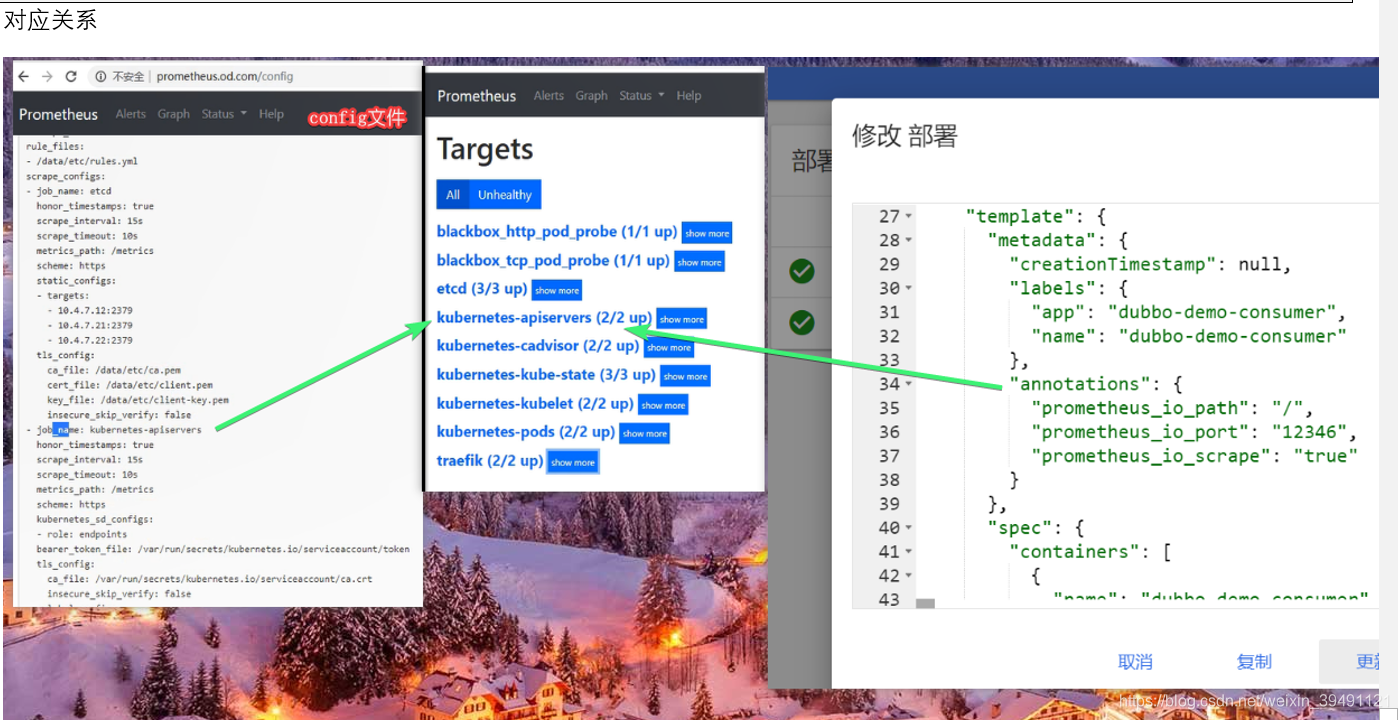This screenshot has height=720, width=1399.
Task: Show more for kubernetes-cadvisor
Action: click(x=668, y=347)
